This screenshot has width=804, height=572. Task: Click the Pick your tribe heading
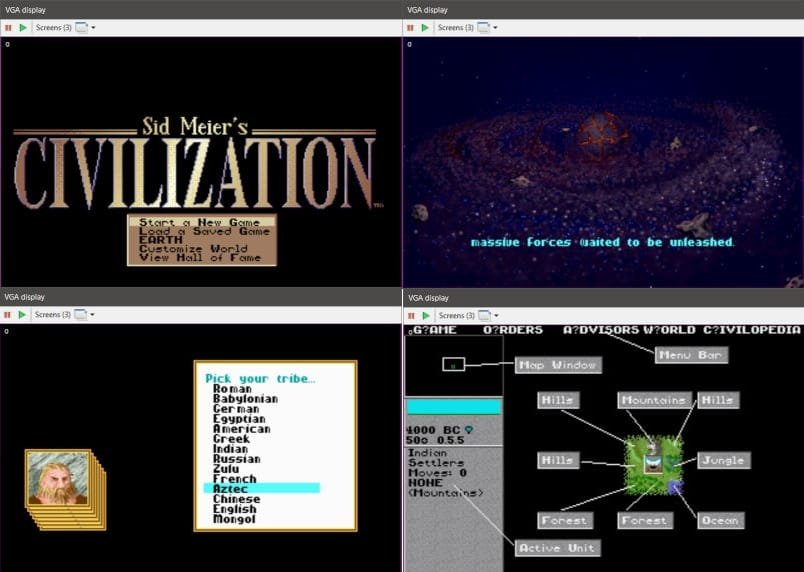pyautogui.click(x=260, y=379)
